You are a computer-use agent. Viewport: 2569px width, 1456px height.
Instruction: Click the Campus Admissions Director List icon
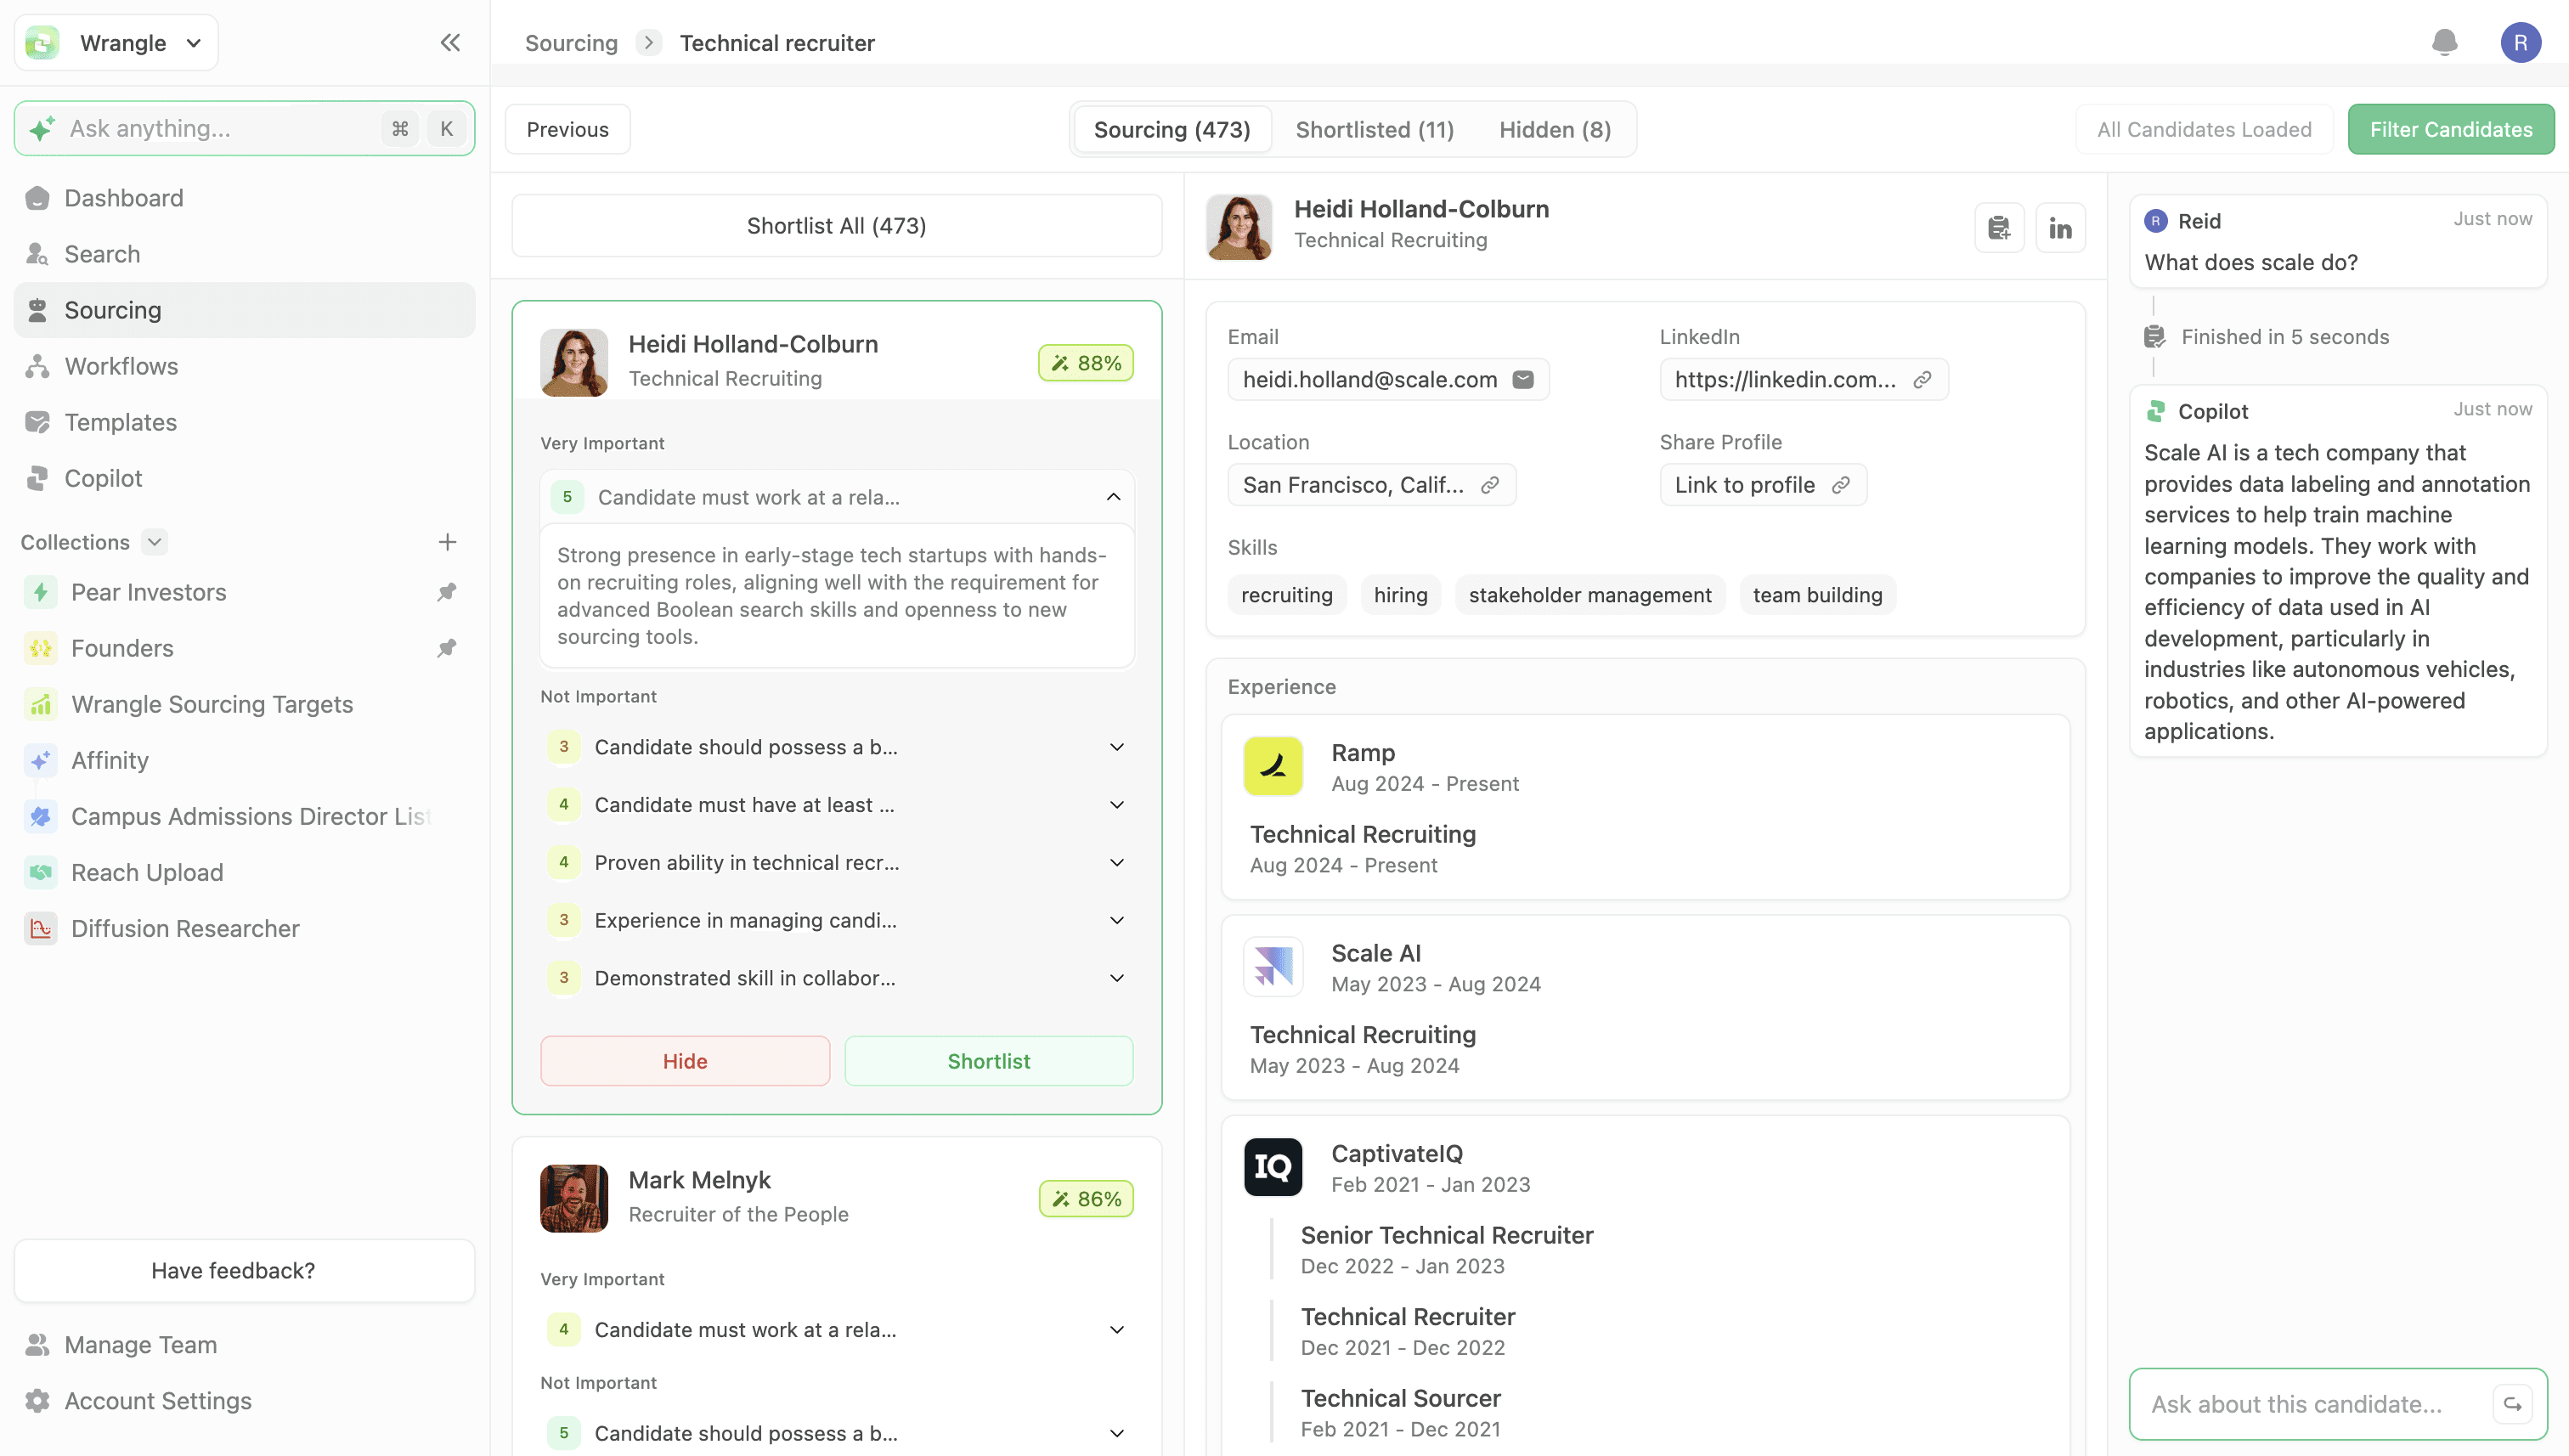pyautogui.click(x=40, y=816)
